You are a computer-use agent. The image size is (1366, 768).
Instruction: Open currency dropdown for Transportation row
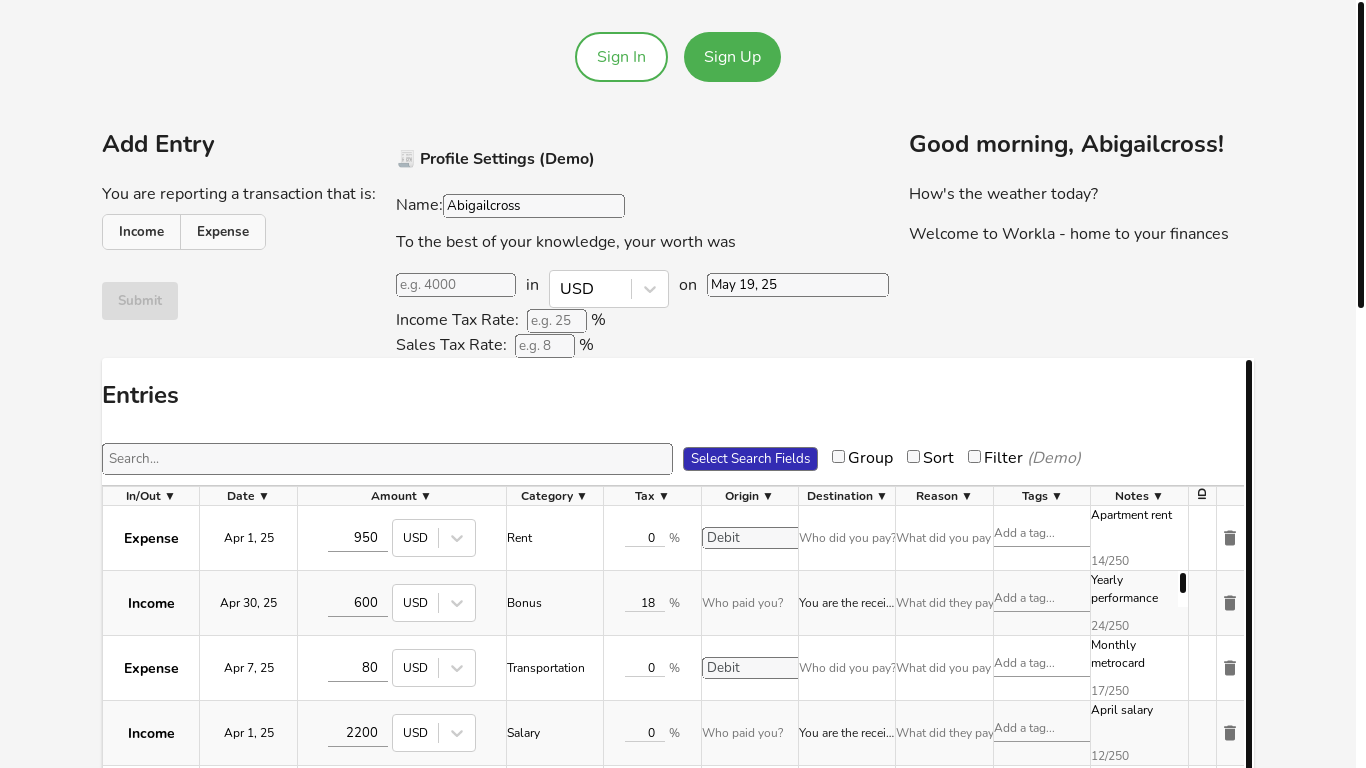pos(434,668)
